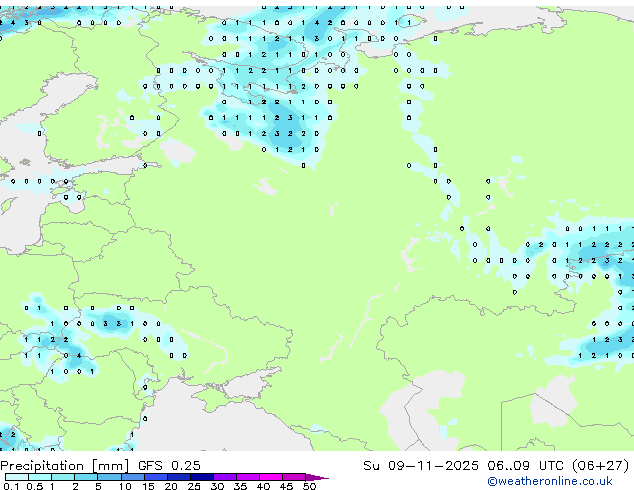Pick the magenta swatch between 40 and 45
This screenshot has height=490, width=634.
pos(271,477)
